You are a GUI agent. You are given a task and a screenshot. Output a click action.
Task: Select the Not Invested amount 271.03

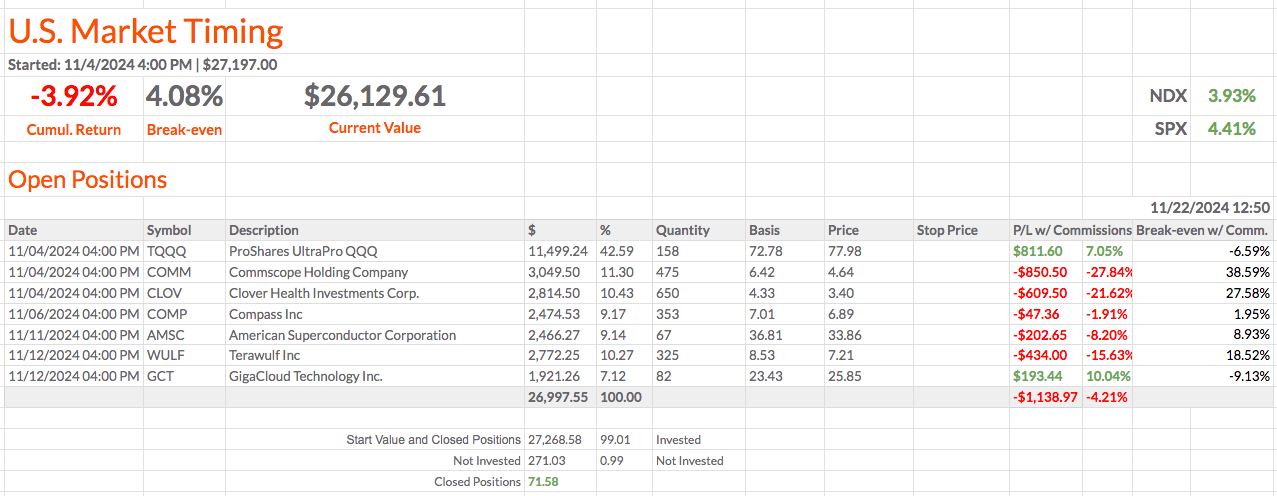tap(545, 461)
